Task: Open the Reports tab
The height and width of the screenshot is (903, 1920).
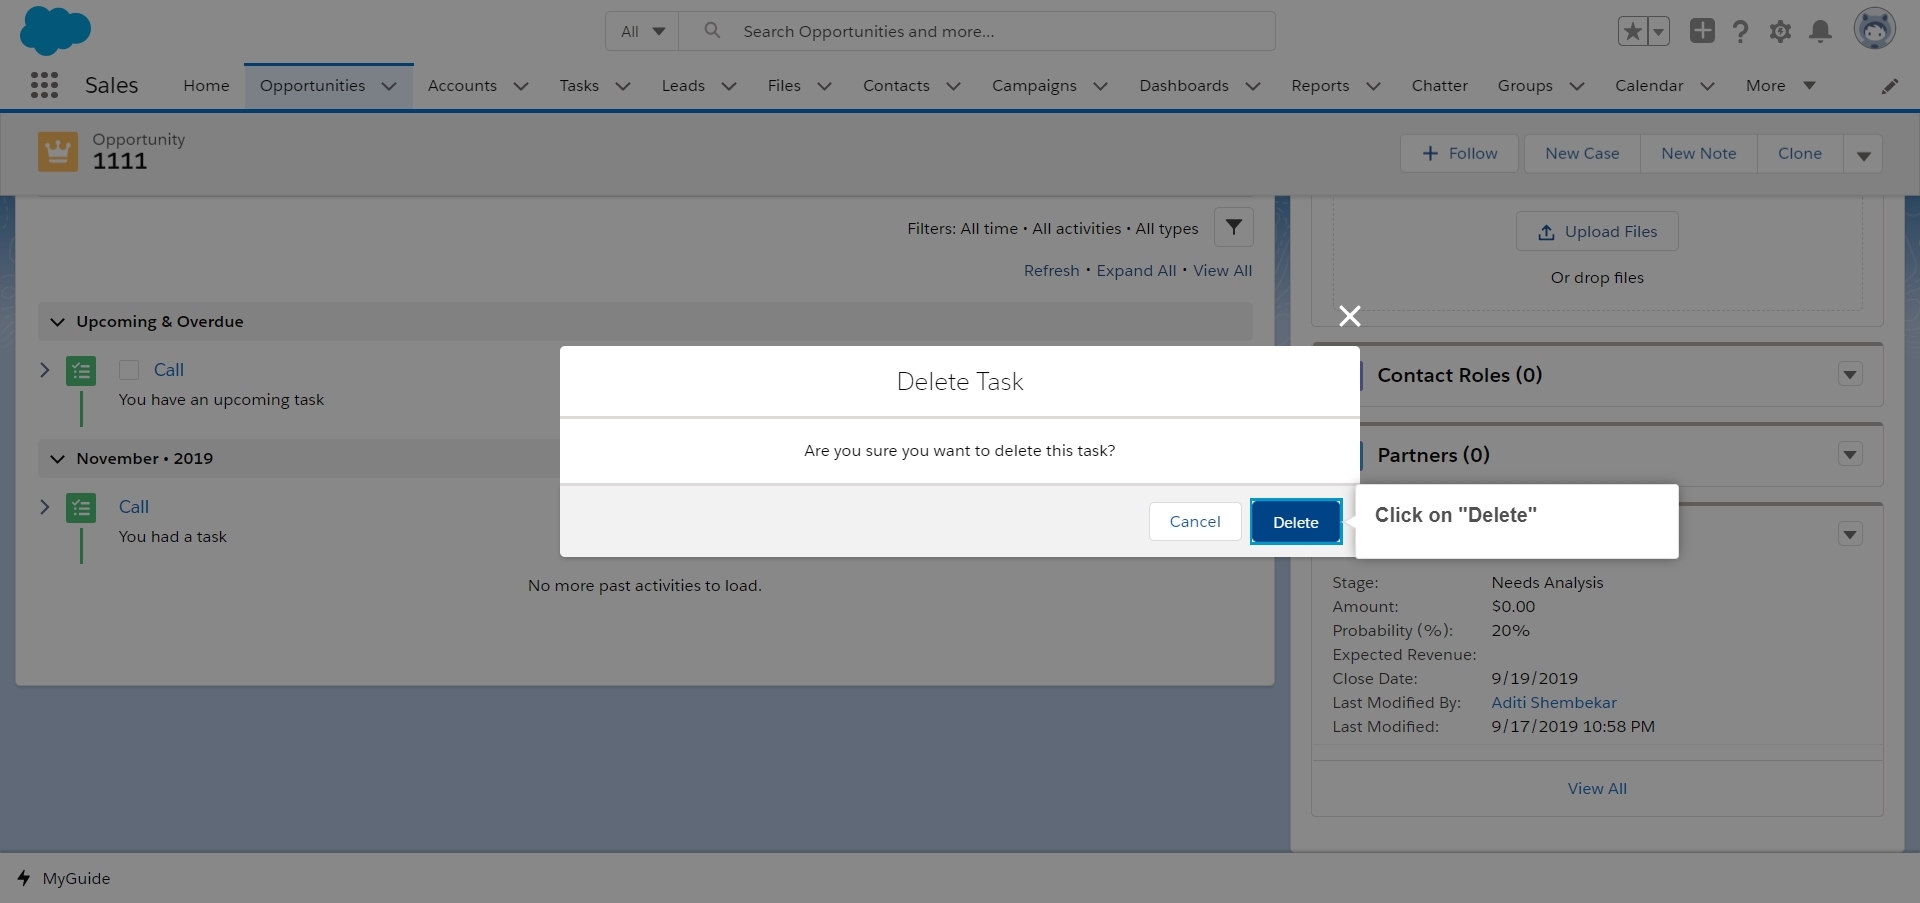Action: (x=1320, y=86)
